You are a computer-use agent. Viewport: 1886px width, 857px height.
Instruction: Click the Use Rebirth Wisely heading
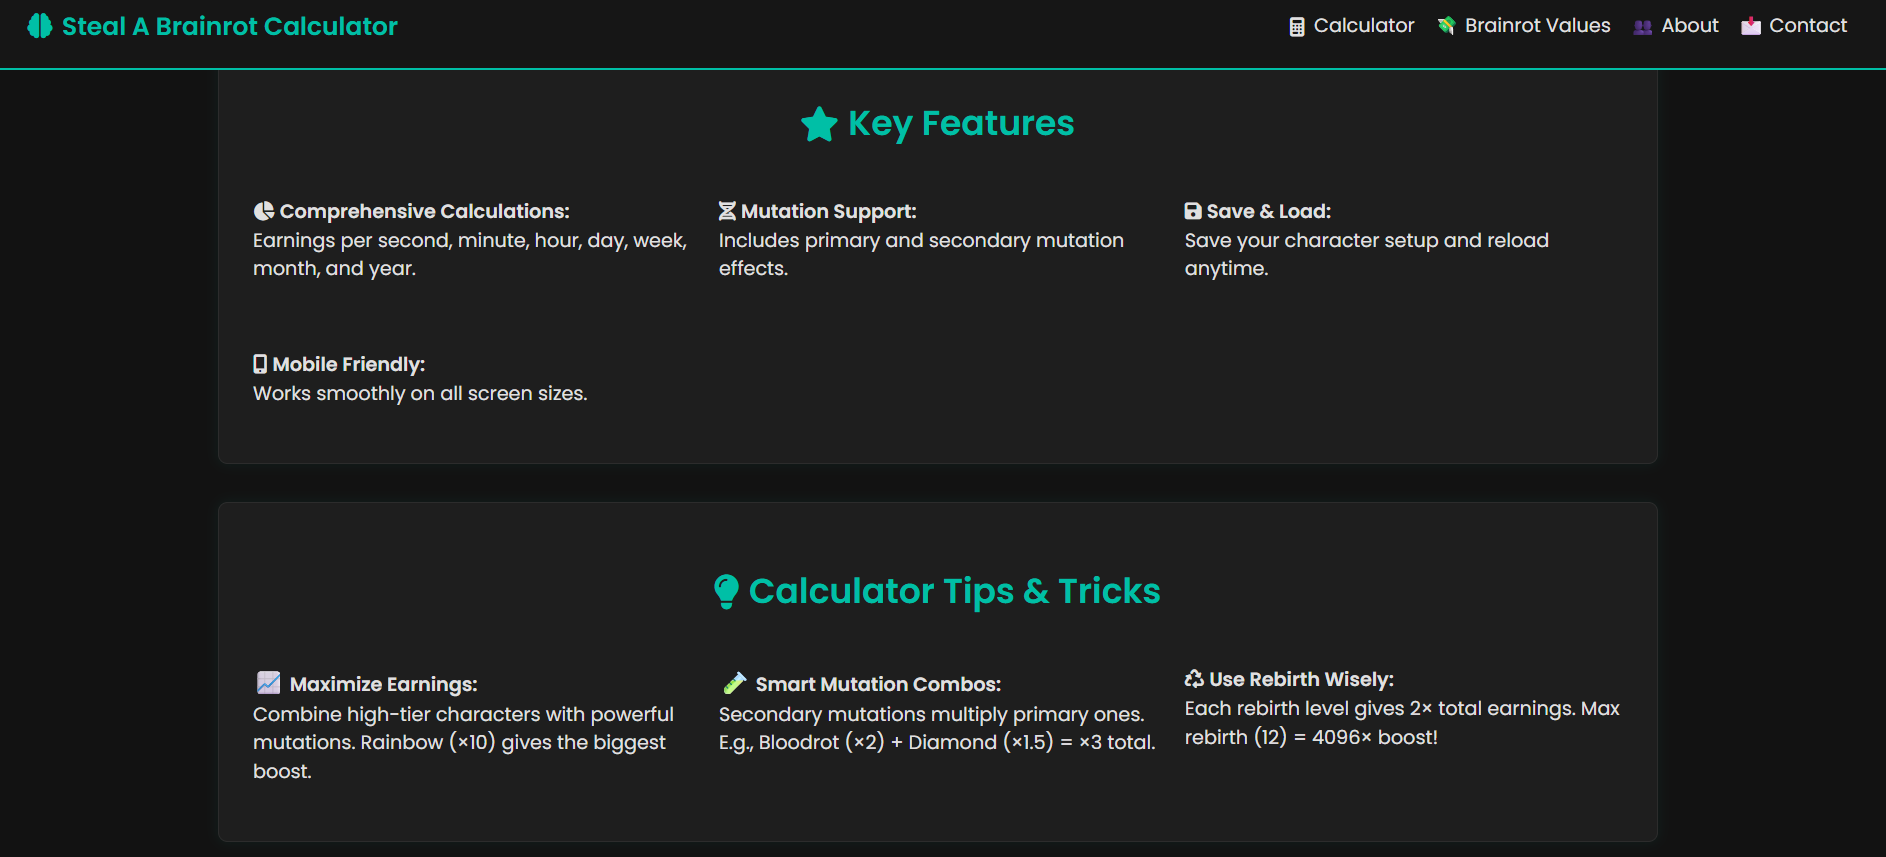point(1301,679)
